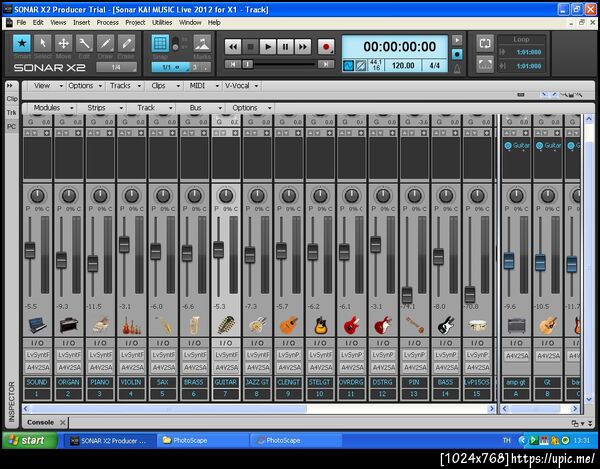The height and width of the screenshot is (469, 600).
Task: Set loop points to selection
Action: 485,64
